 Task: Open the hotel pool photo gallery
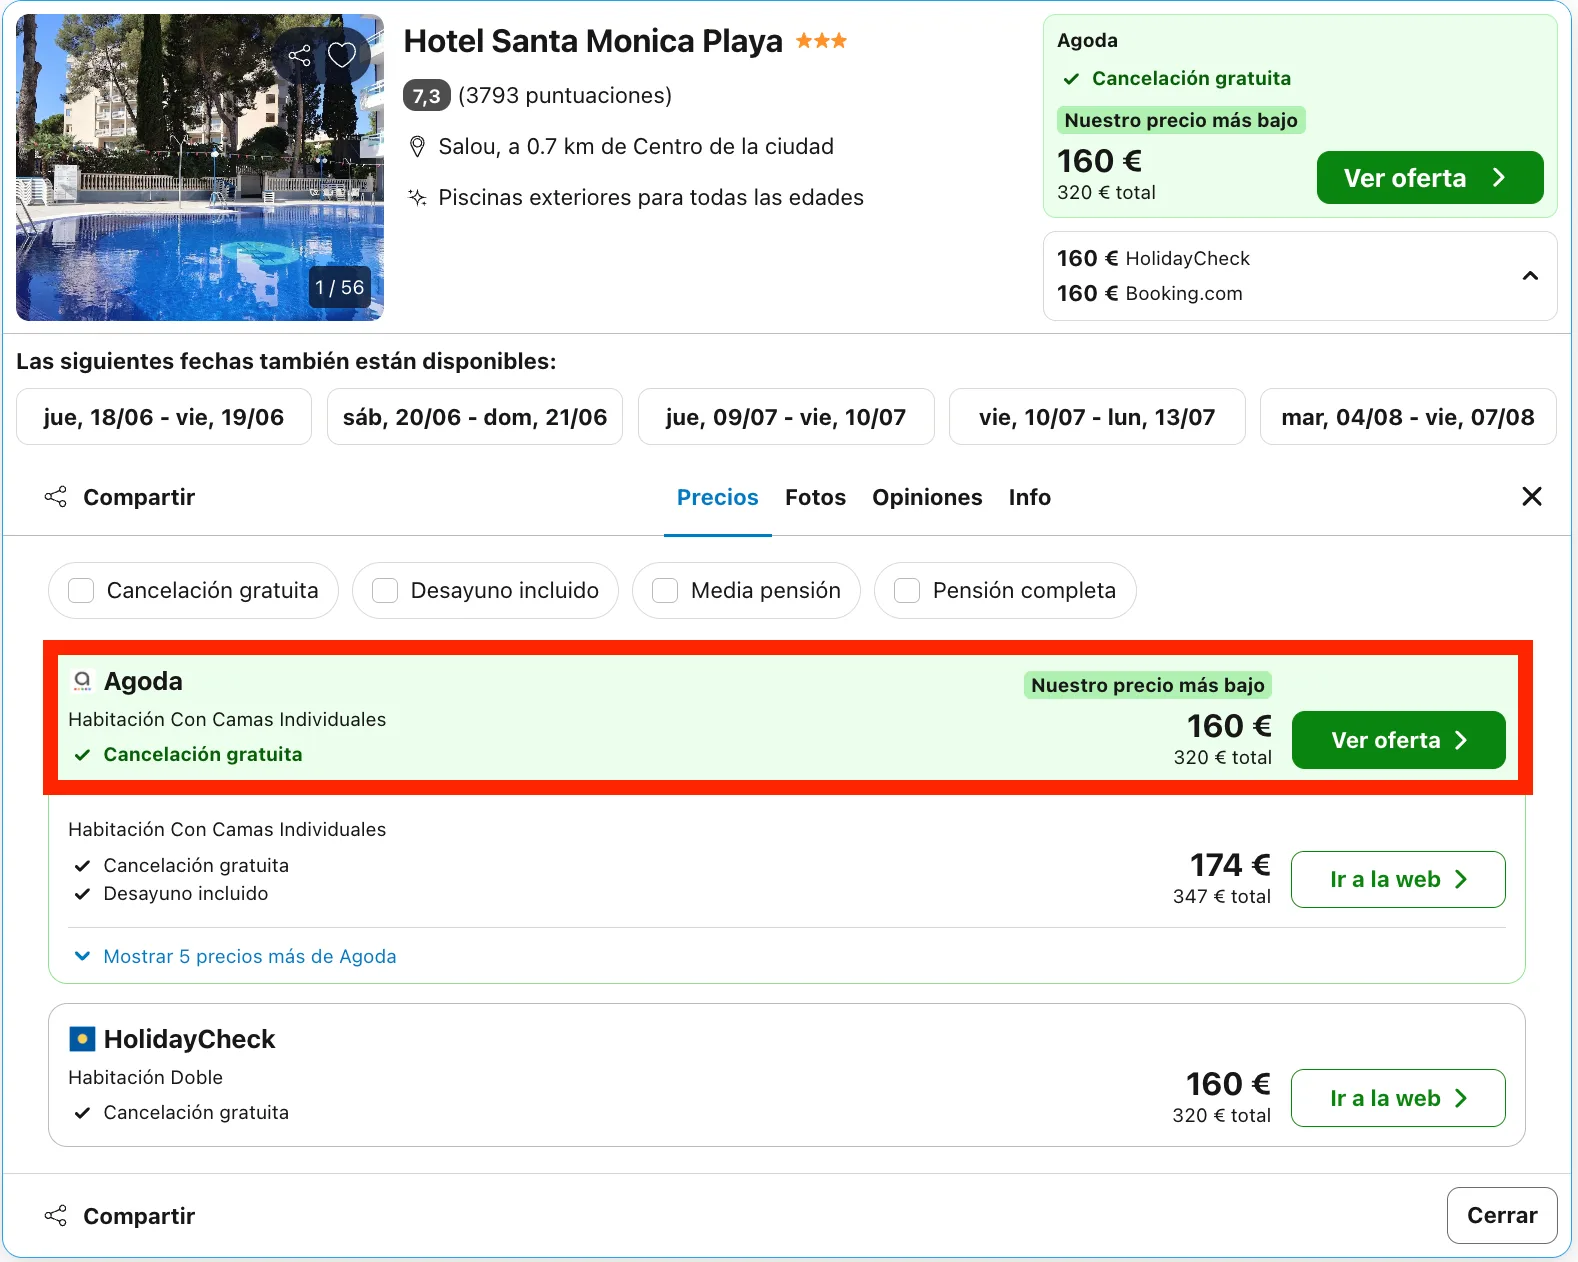(200, 167)
